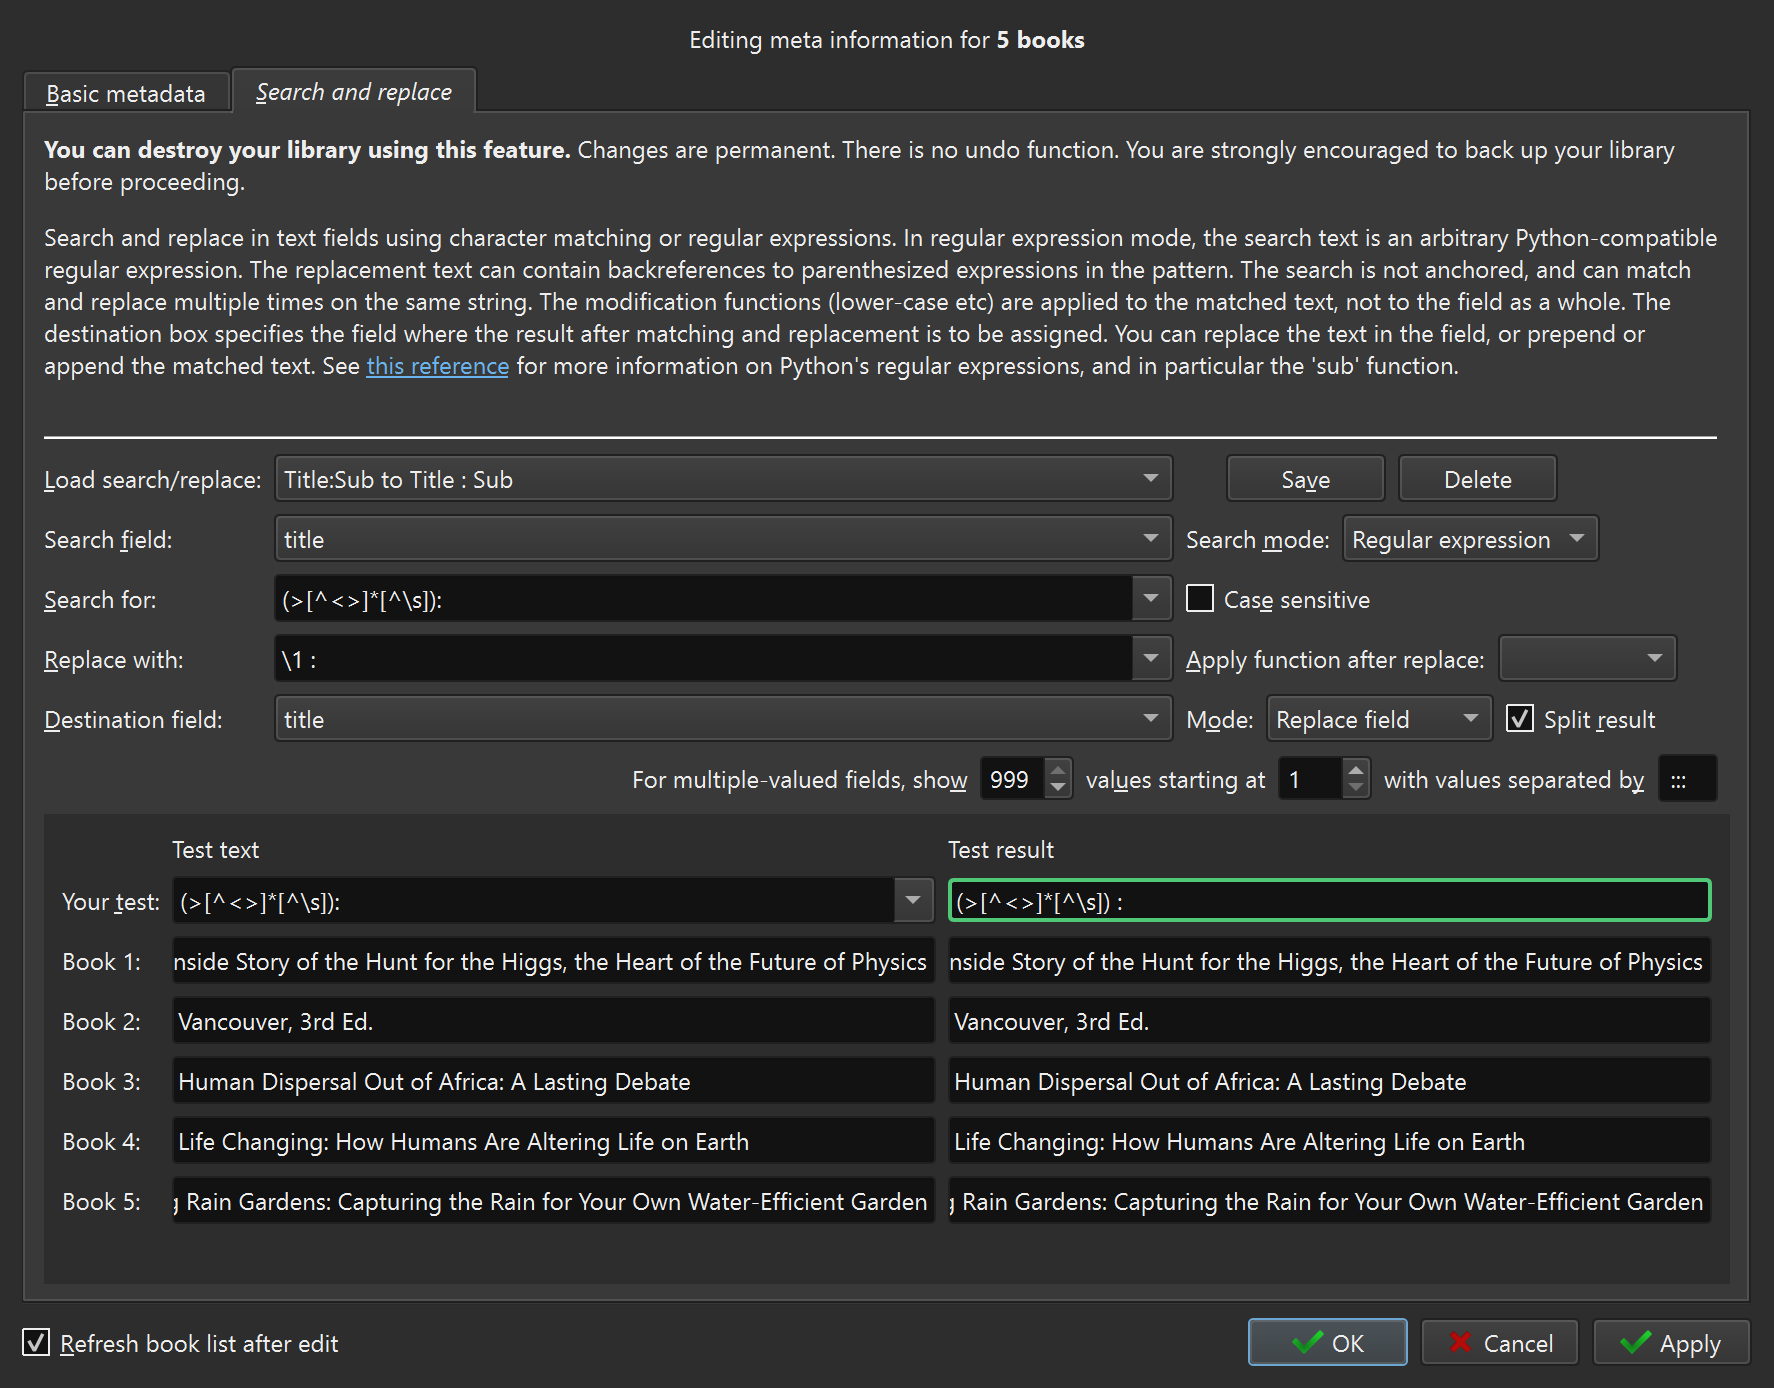The width and height of the screenshot is (1774, 1388).
Task: Open the 'this reference' regex link
Action: tap(437, 366)
